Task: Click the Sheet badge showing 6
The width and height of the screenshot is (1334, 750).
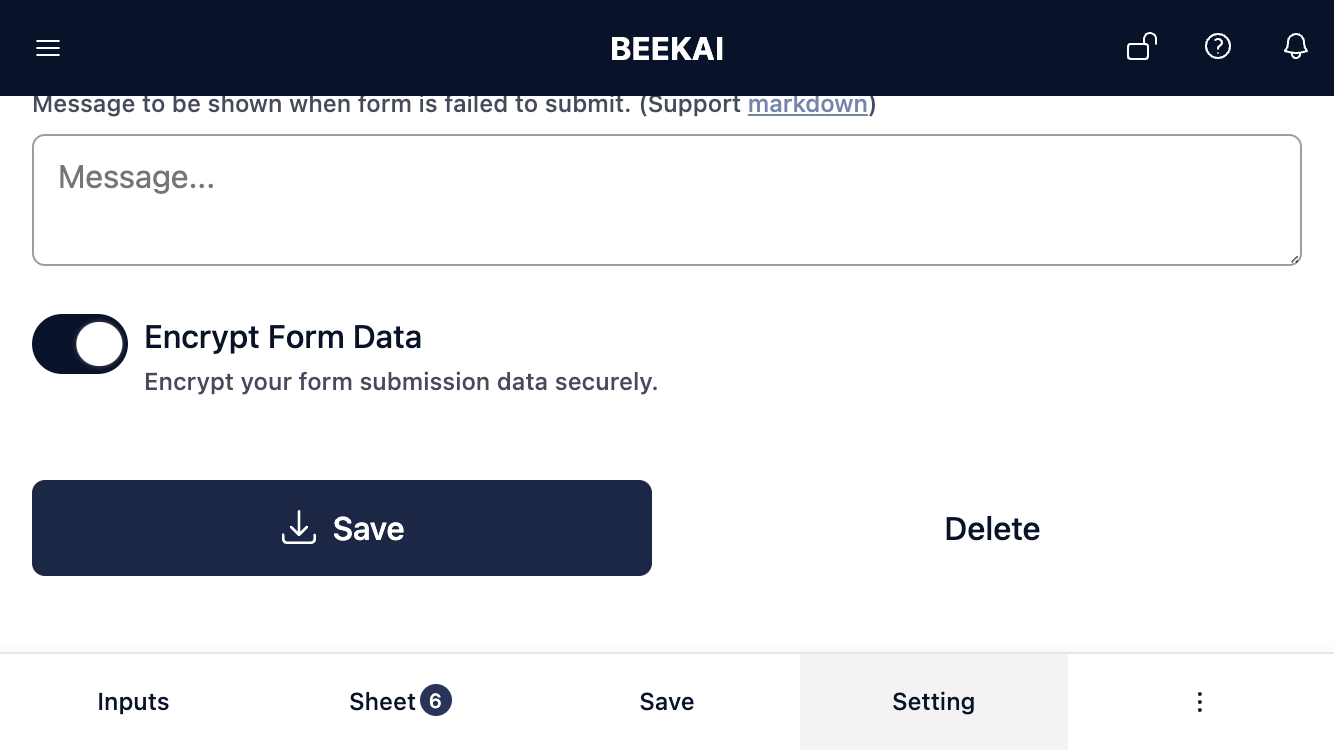Action: [436, 701]
